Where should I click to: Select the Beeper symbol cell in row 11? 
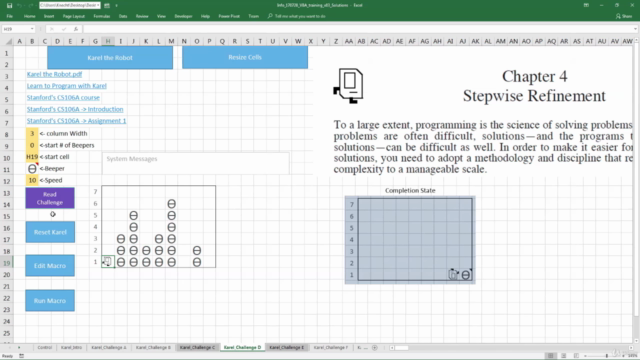[32, 168]
